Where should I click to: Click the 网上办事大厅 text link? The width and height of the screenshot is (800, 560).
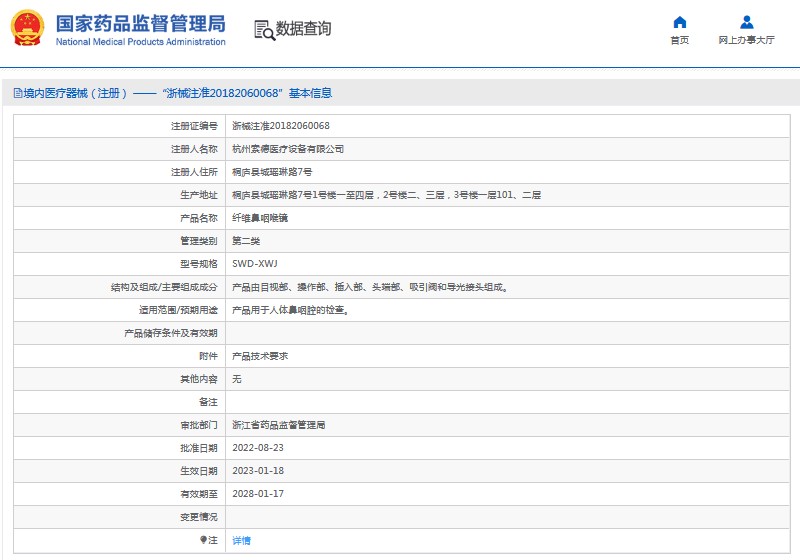point(746,40)
